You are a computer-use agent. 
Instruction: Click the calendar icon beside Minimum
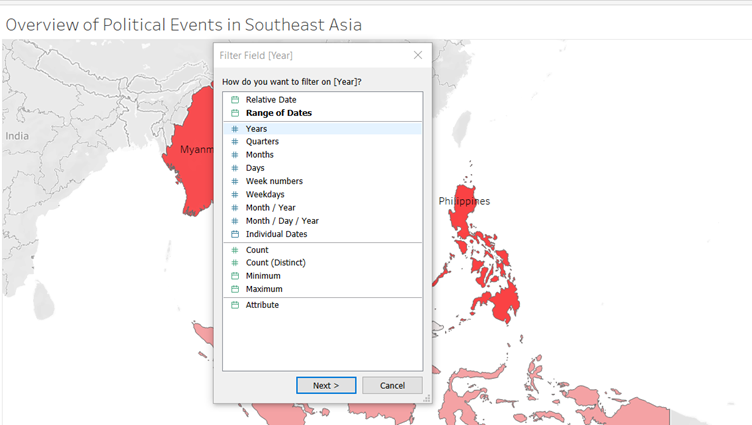235,276
